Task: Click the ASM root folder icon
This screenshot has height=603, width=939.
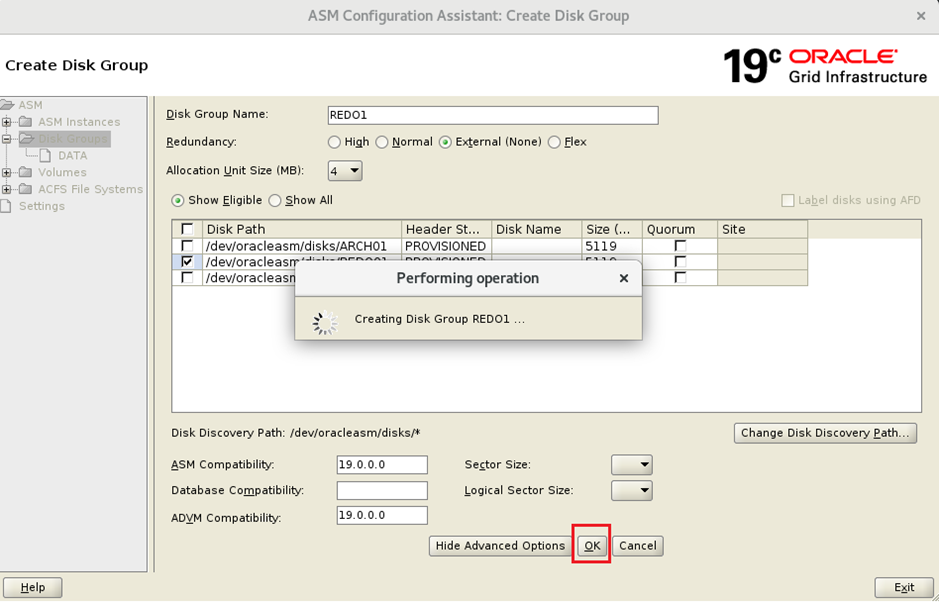Action: pos(7,105)
